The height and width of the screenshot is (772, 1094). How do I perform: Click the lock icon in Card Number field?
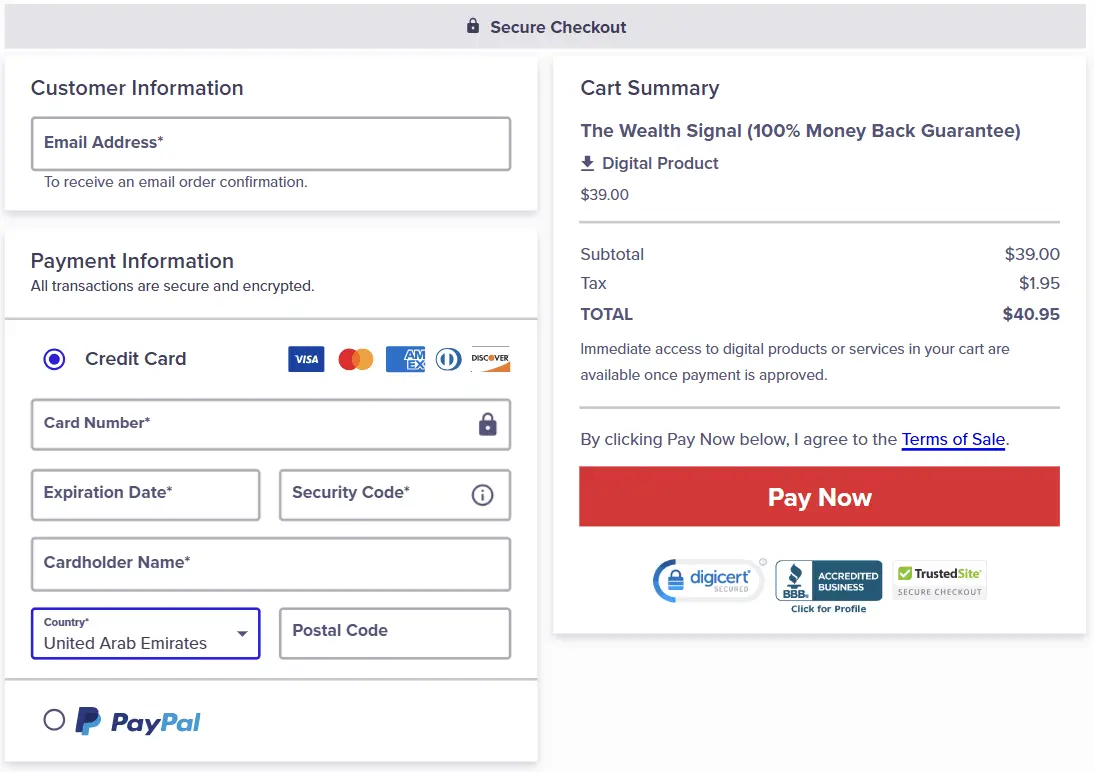[487, 424]
